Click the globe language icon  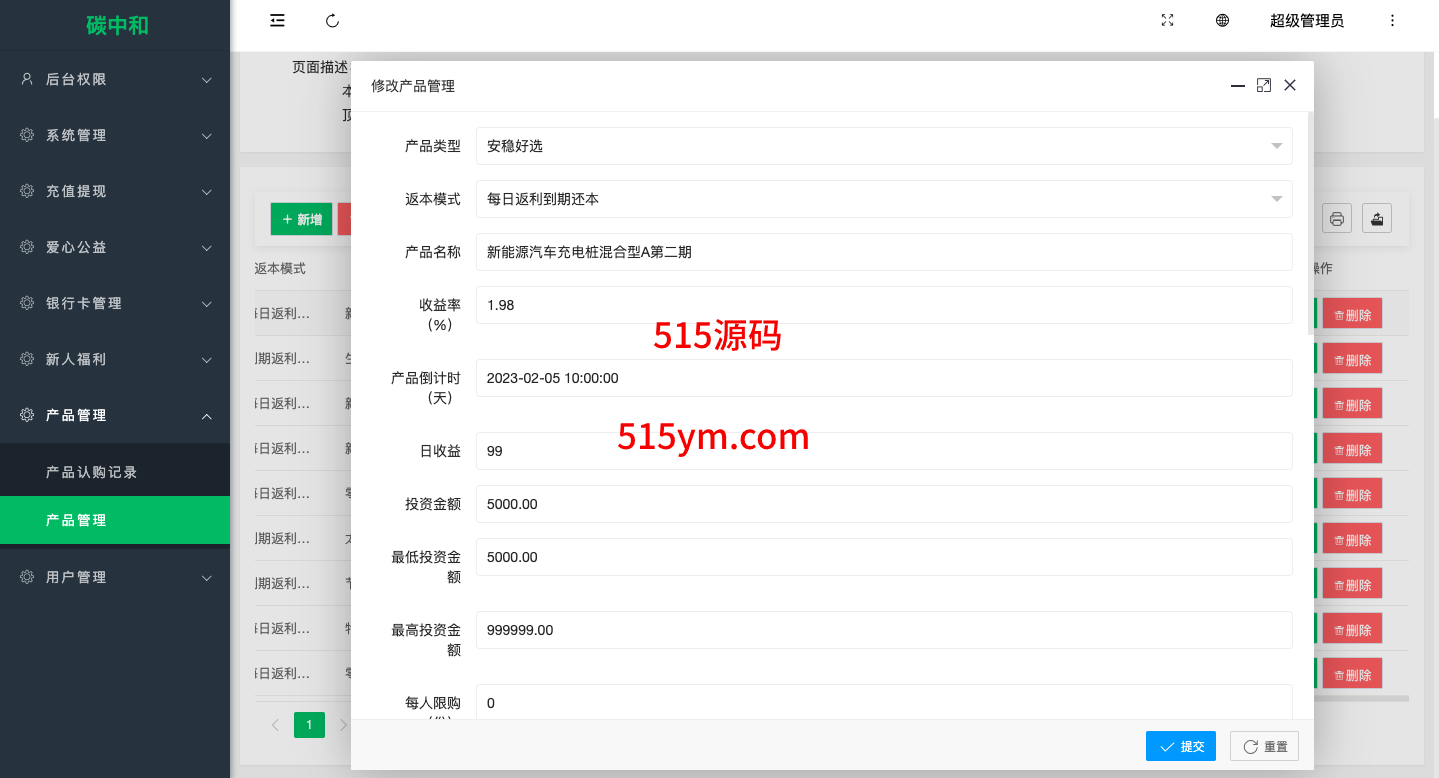click(1222, 21)
